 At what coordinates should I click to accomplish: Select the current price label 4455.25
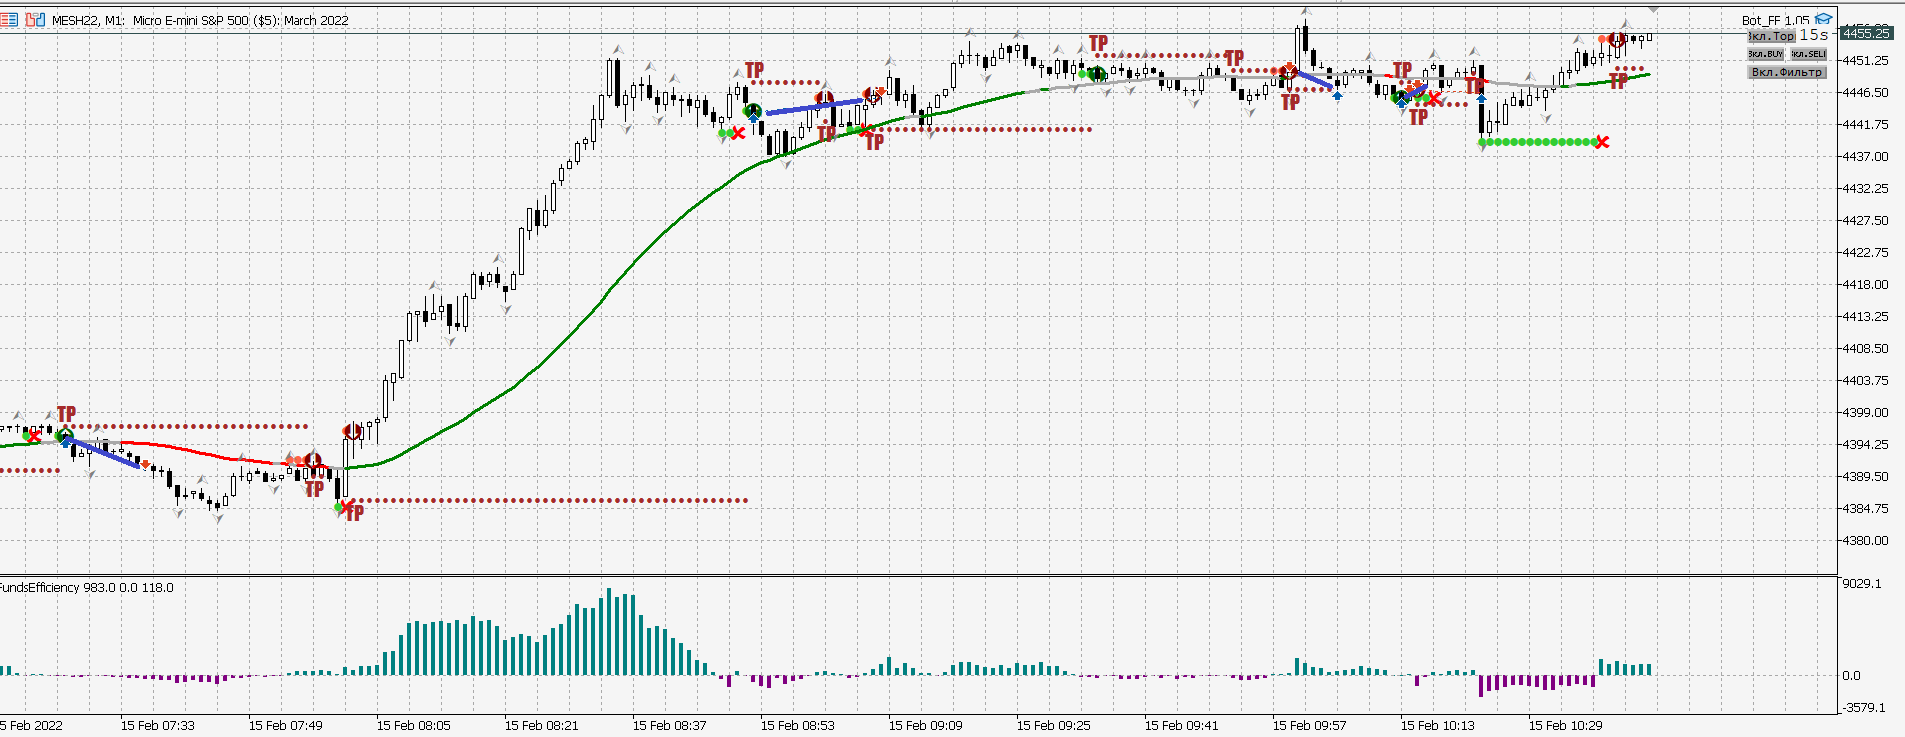point(1866,33)
